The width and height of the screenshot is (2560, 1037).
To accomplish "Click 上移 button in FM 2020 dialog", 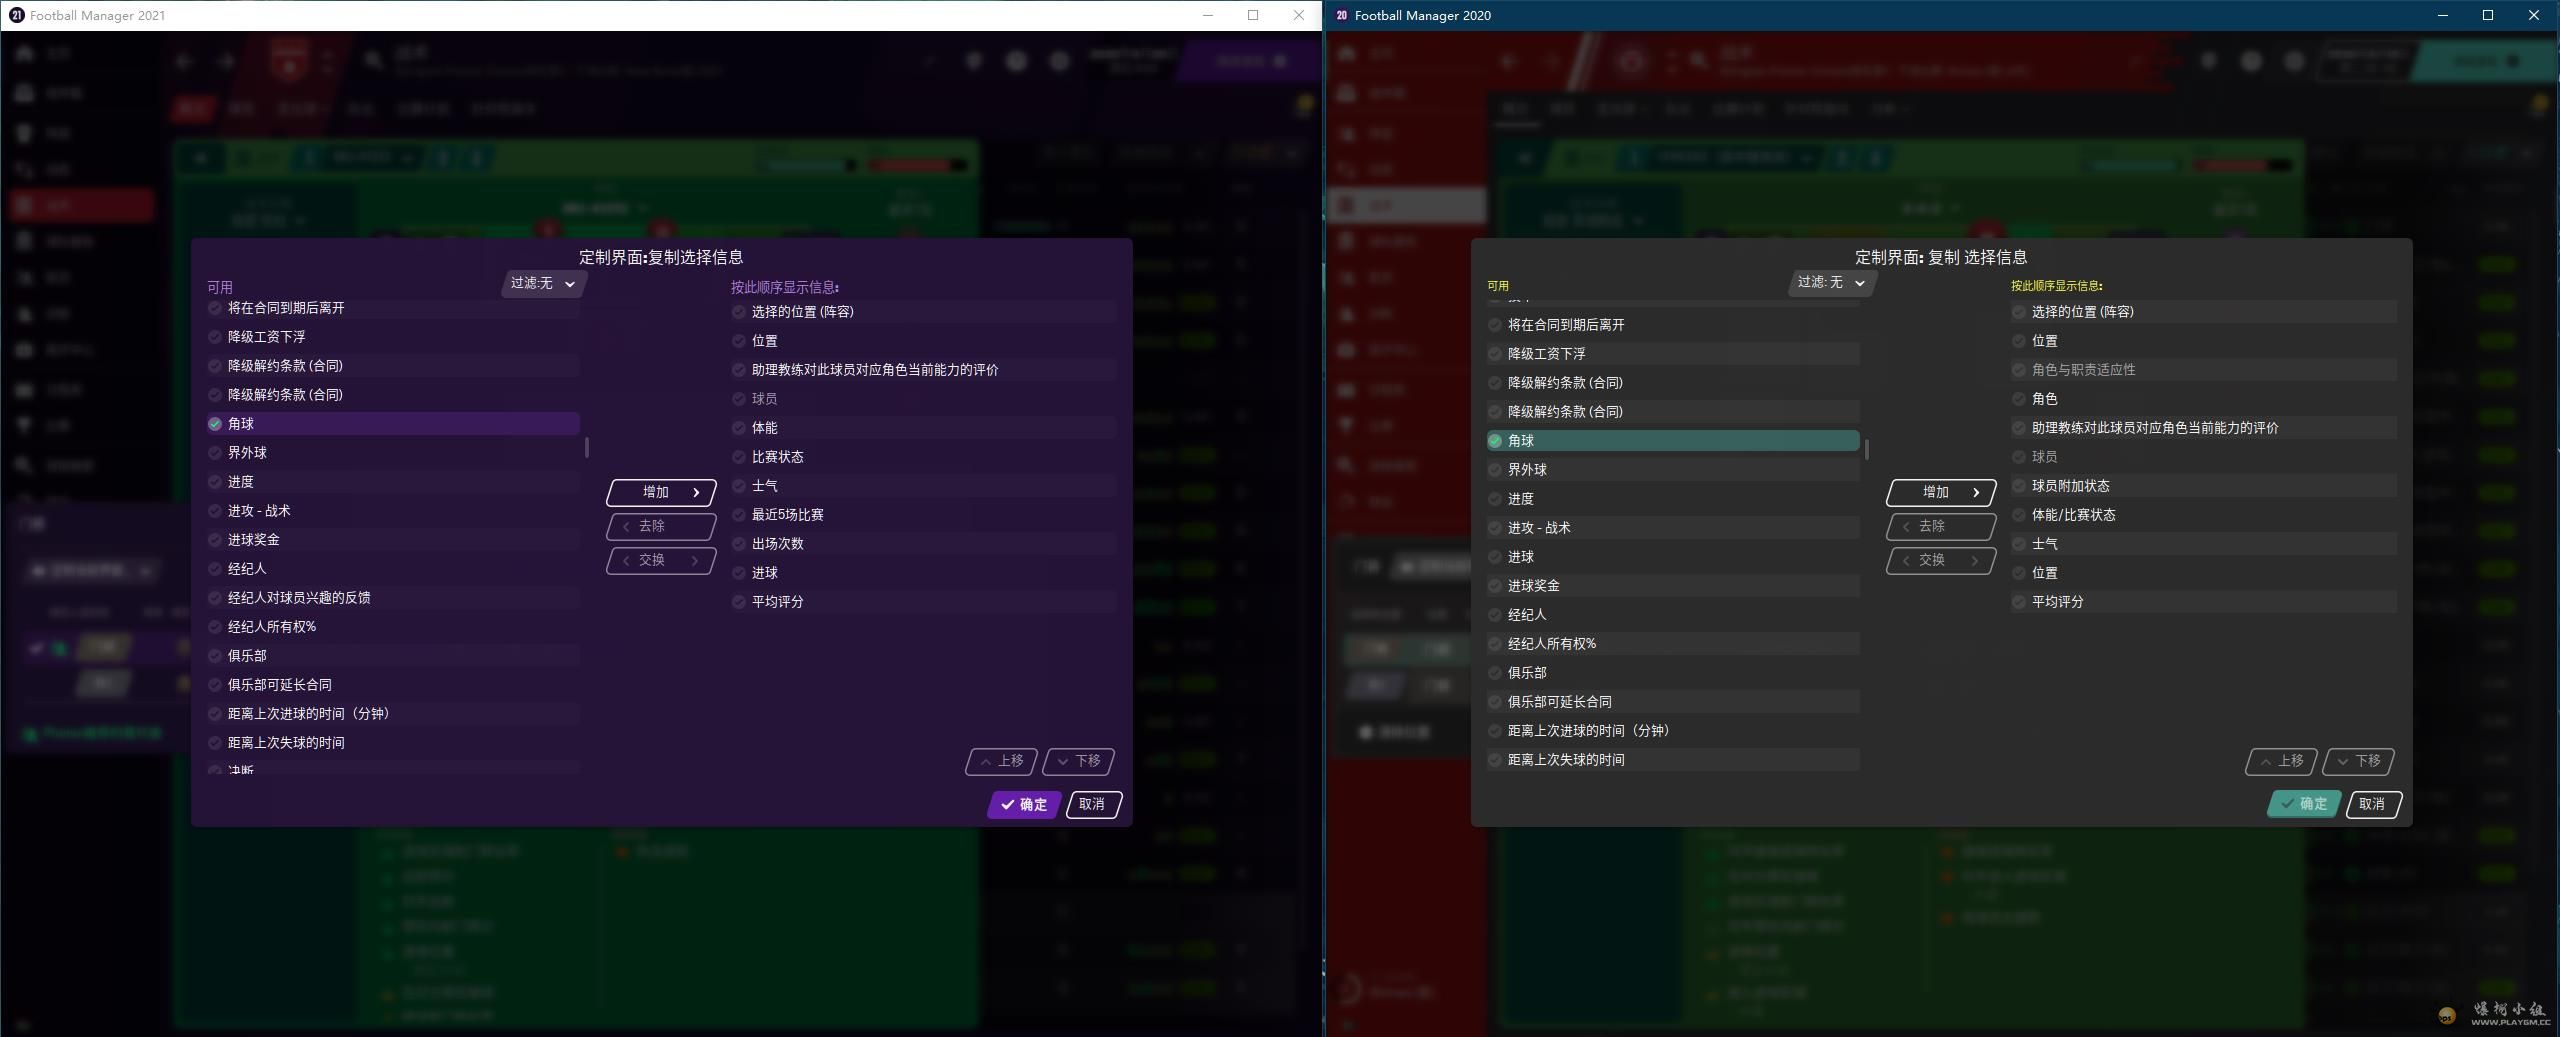I will click(x=2281, y=761).
